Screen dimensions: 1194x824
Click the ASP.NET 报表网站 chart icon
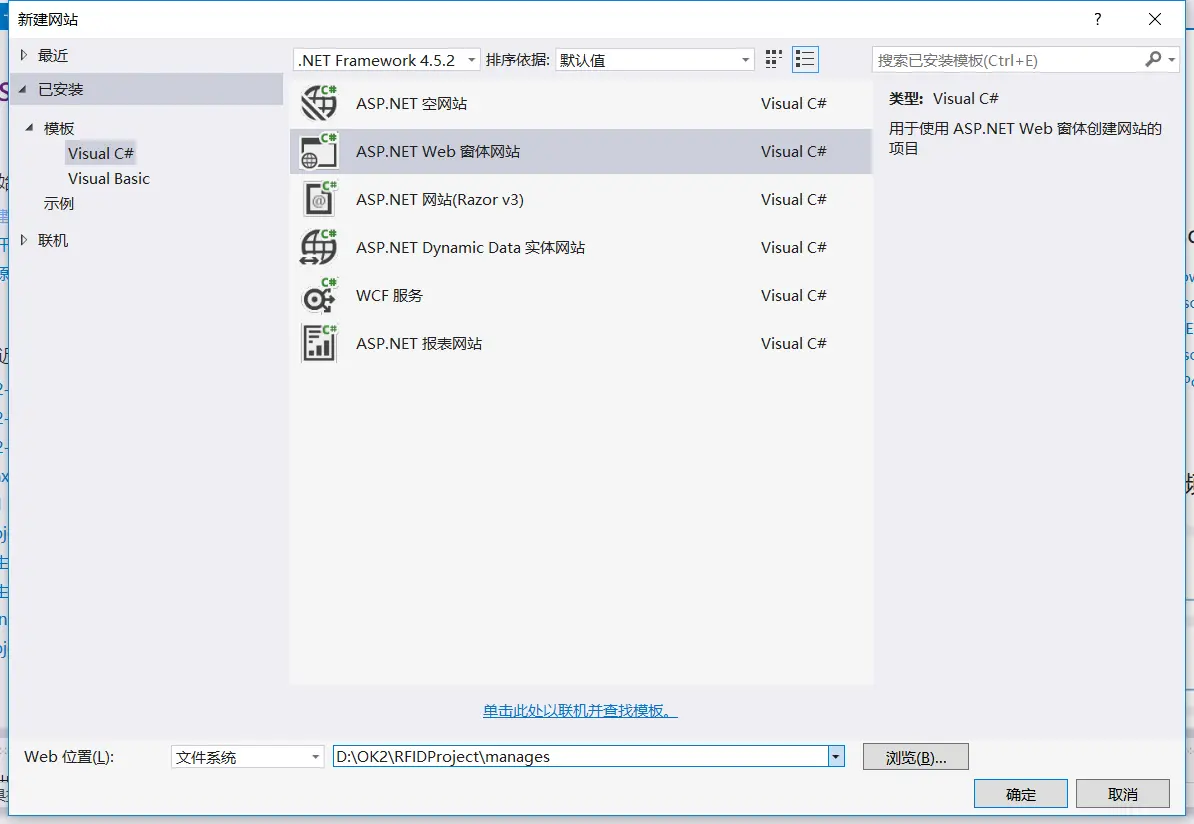(x=319, y=343)
